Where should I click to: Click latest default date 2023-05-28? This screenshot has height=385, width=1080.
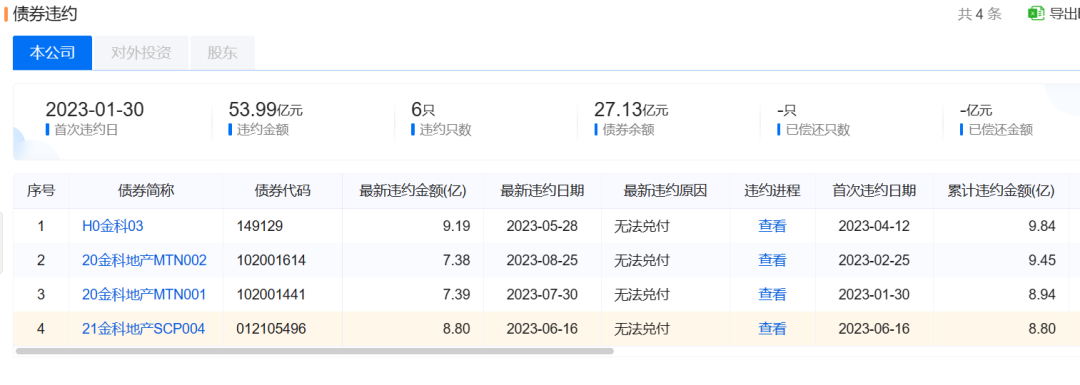pyautogui.click(x=542, y=226)
